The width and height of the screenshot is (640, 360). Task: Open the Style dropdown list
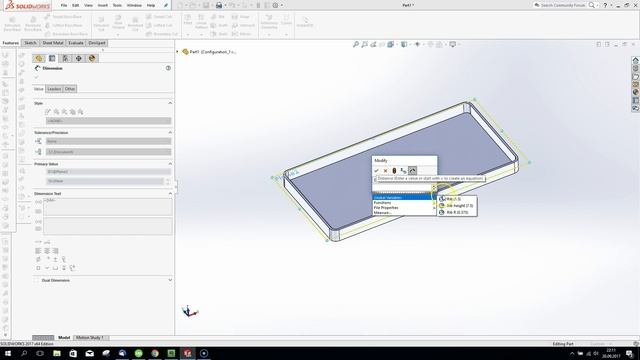click(x=109, y=121)
